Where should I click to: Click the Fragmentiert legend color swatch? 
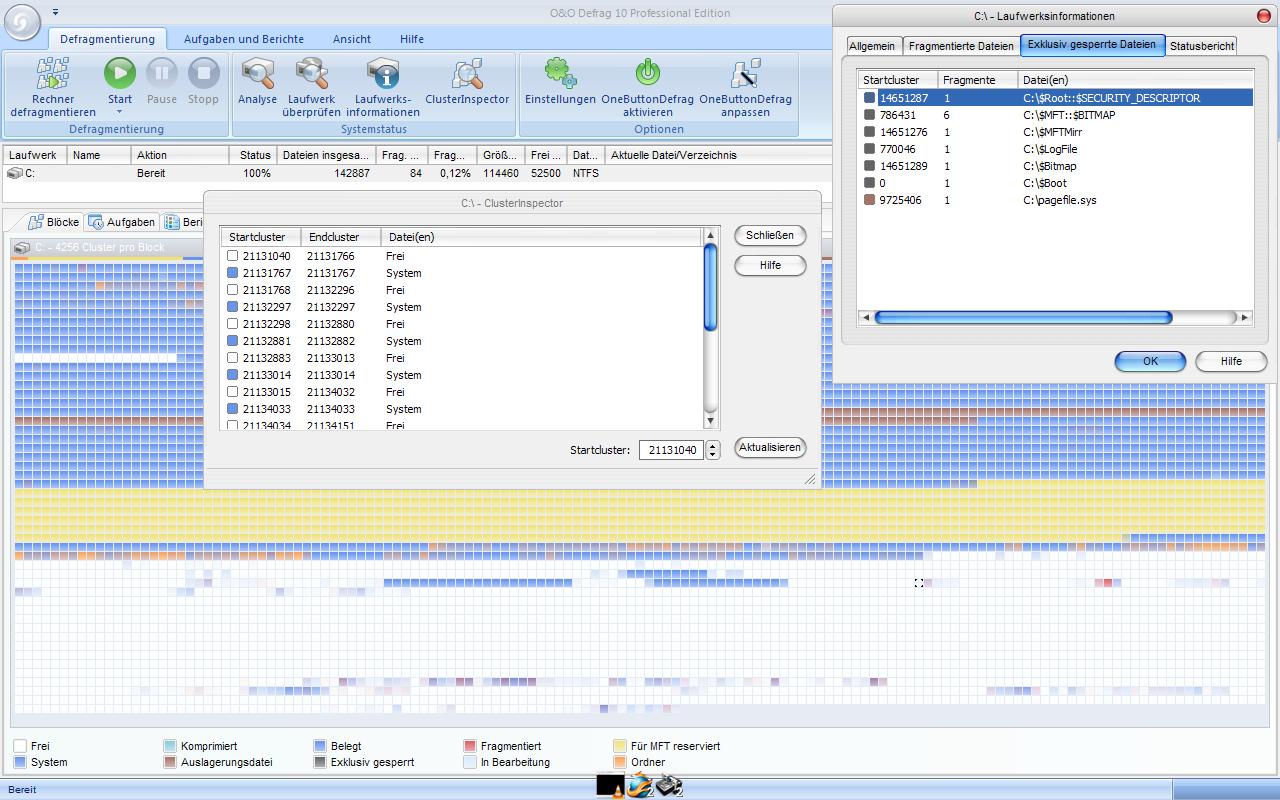pos(470,746)
